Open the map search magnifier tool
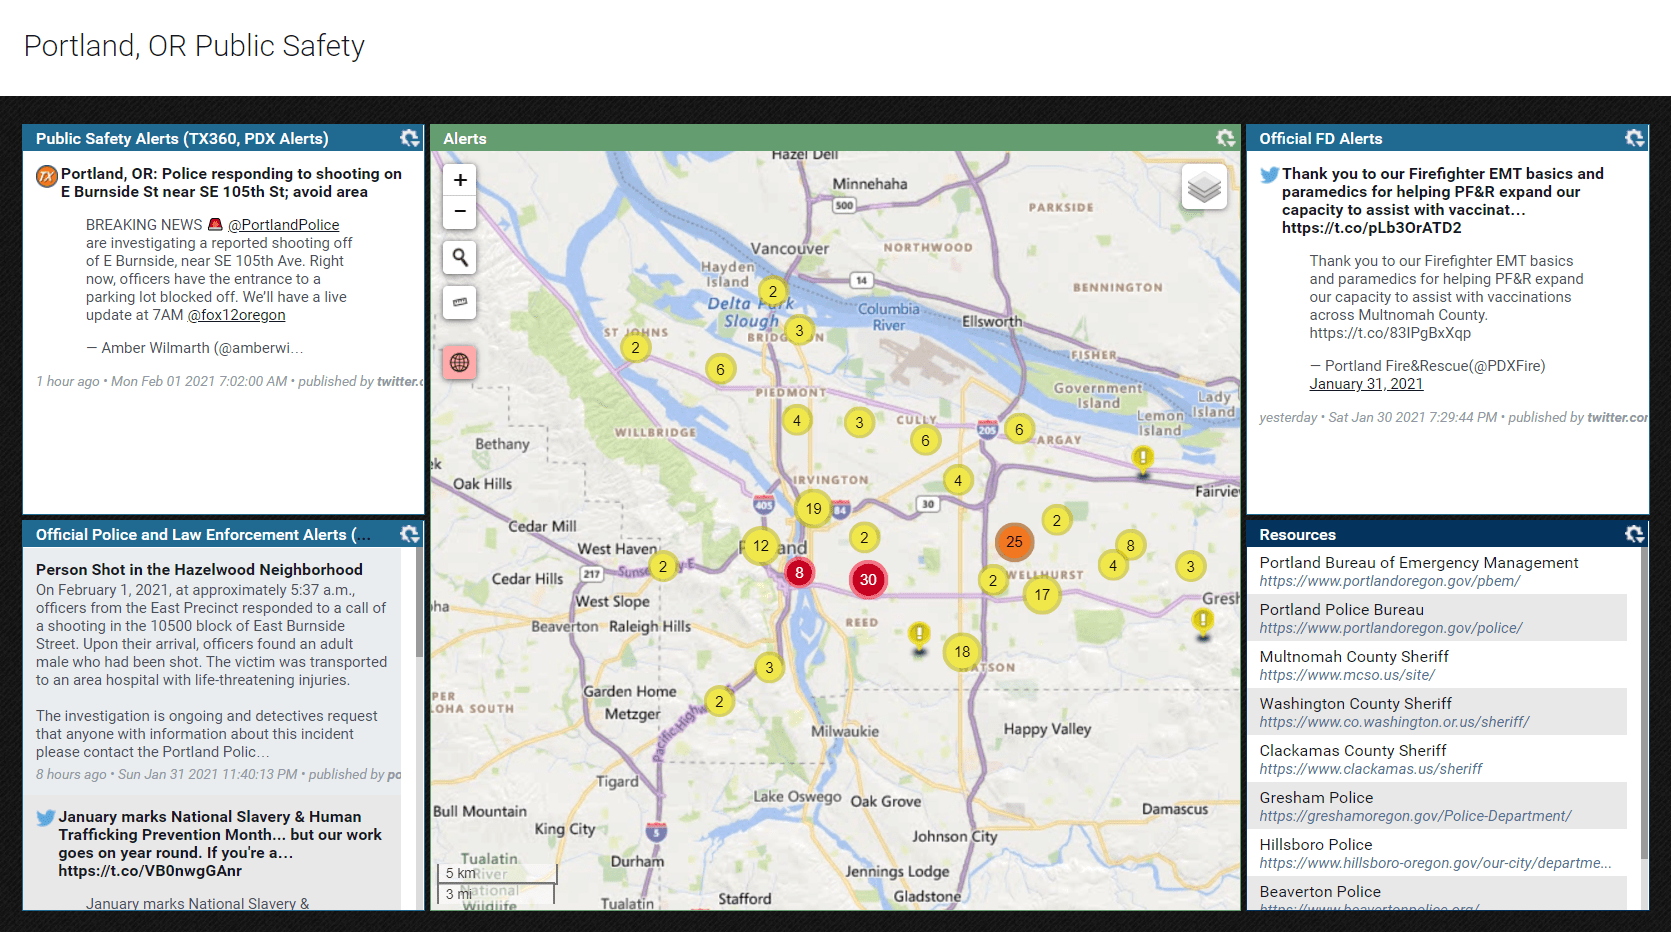Viewport: 1671px width, 932px height. pyautogui.click(x=460, y=257)
